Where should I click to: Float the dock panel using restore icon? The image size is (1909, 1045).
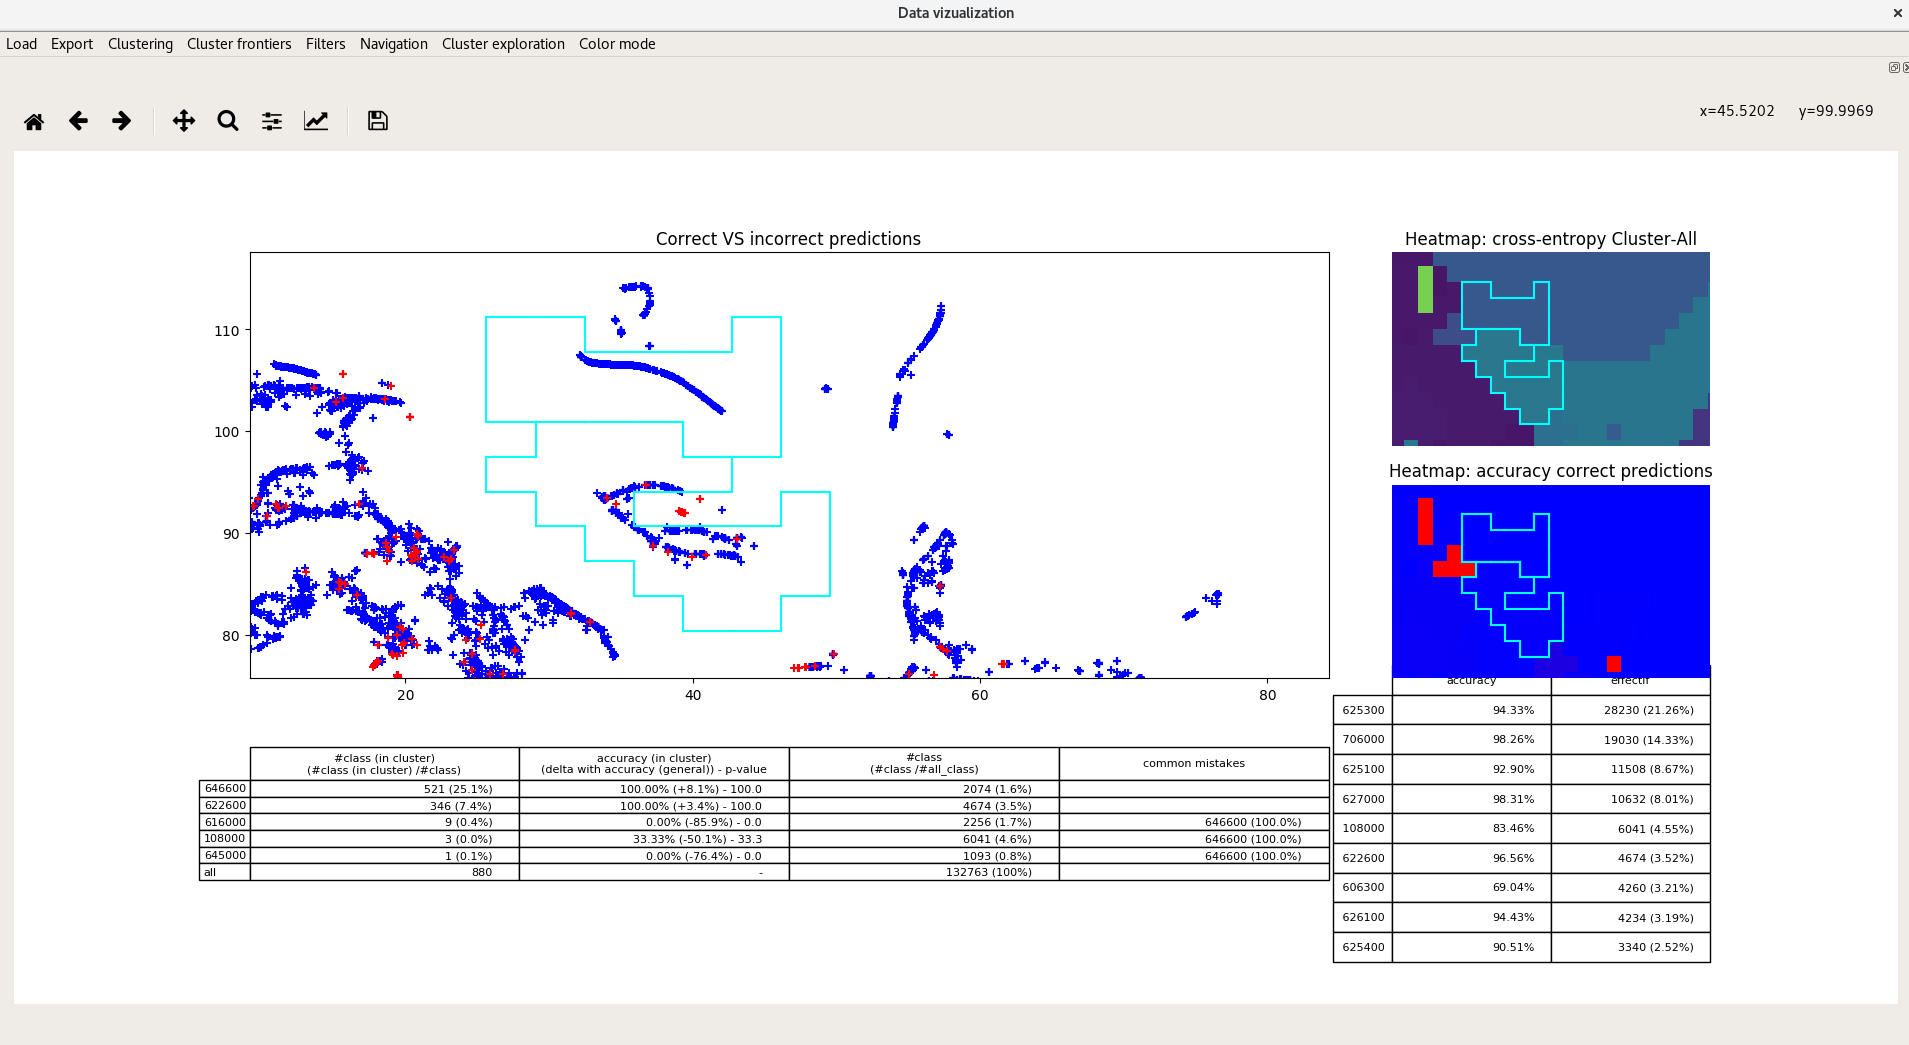[x=1893, y=68]
